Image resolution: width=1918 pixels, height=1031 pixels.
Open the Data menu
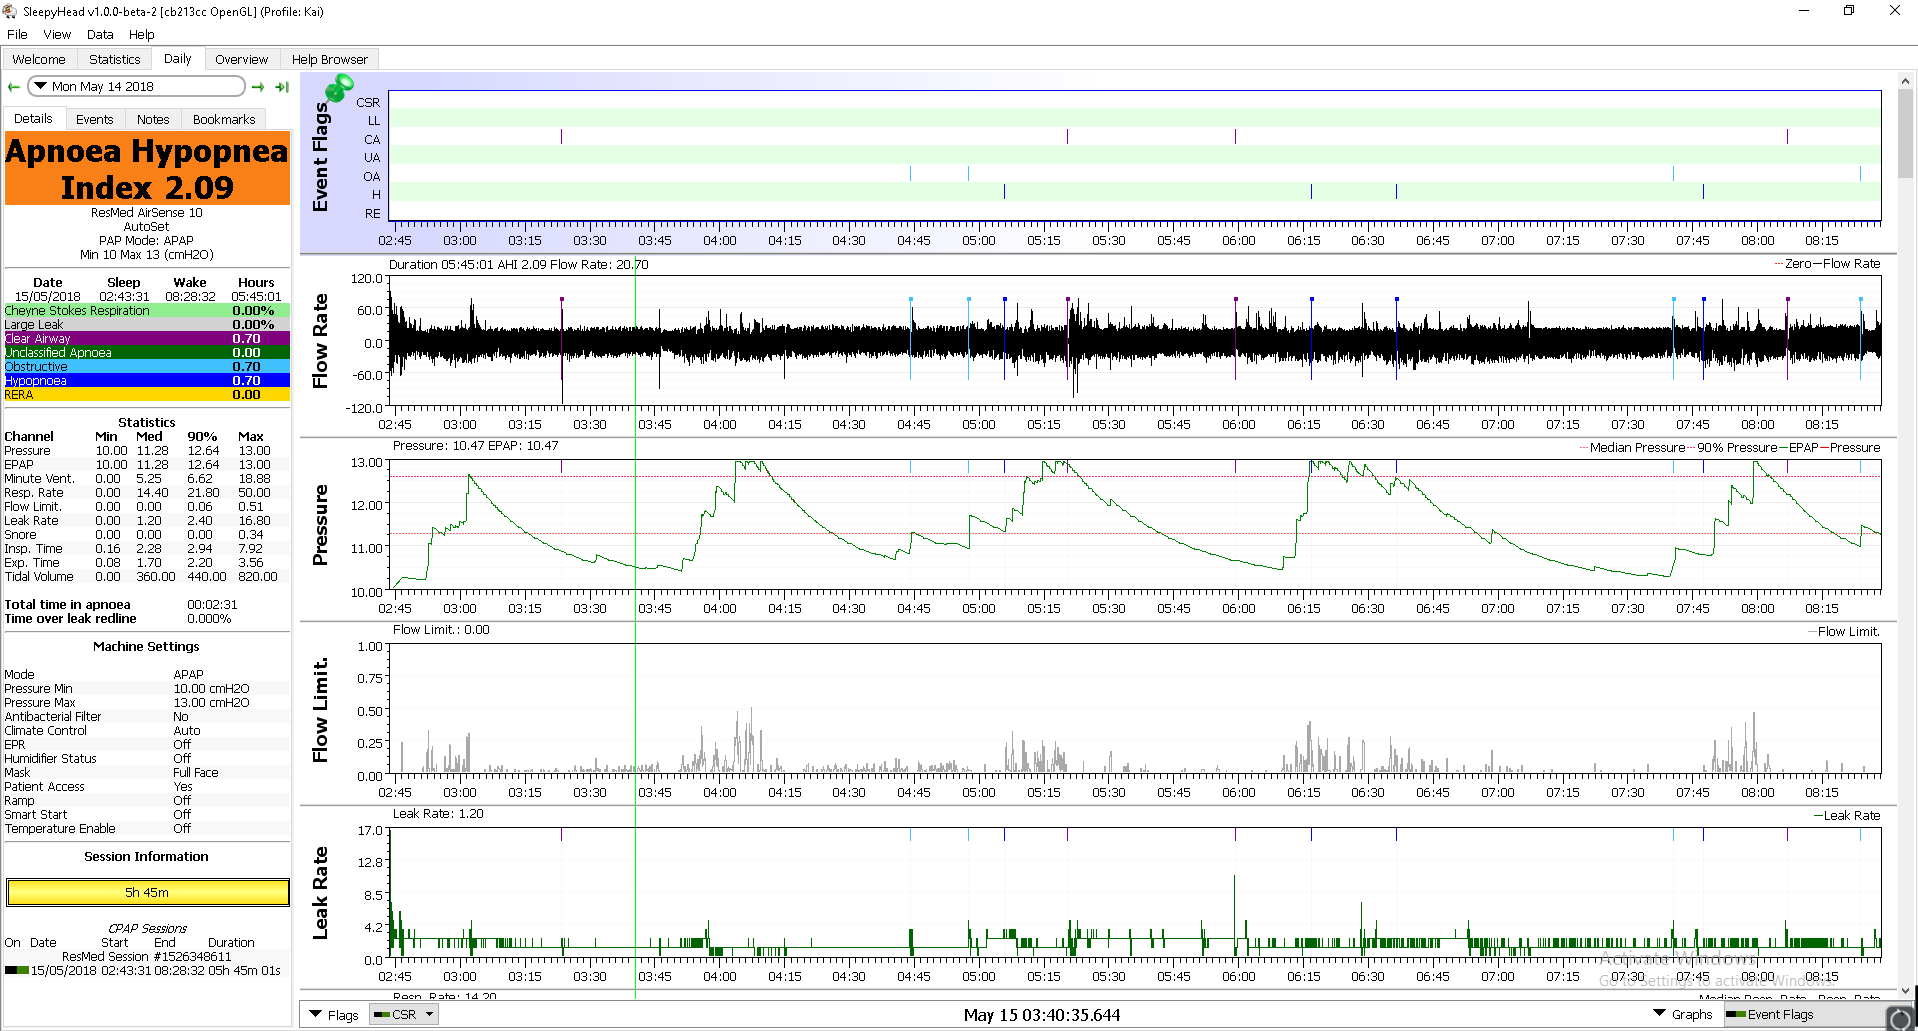[100, 34]
